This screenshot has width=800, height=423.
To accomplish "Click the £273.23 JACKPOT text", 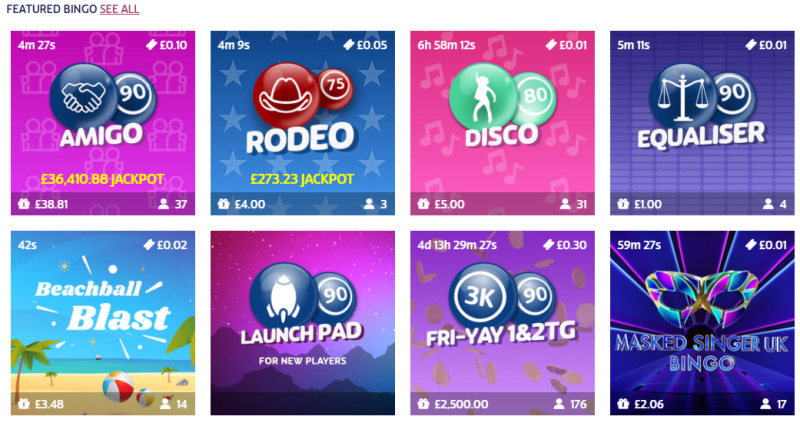I will tap(302, 179).
